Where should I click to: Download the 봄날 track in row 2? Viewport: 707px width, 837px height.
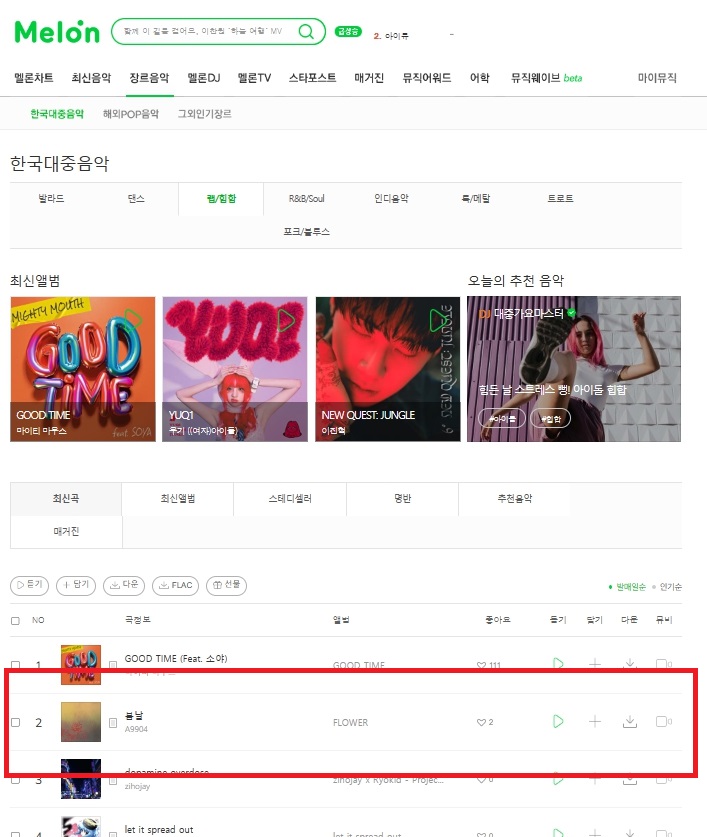pyautogui.click(x=630, y=722)
